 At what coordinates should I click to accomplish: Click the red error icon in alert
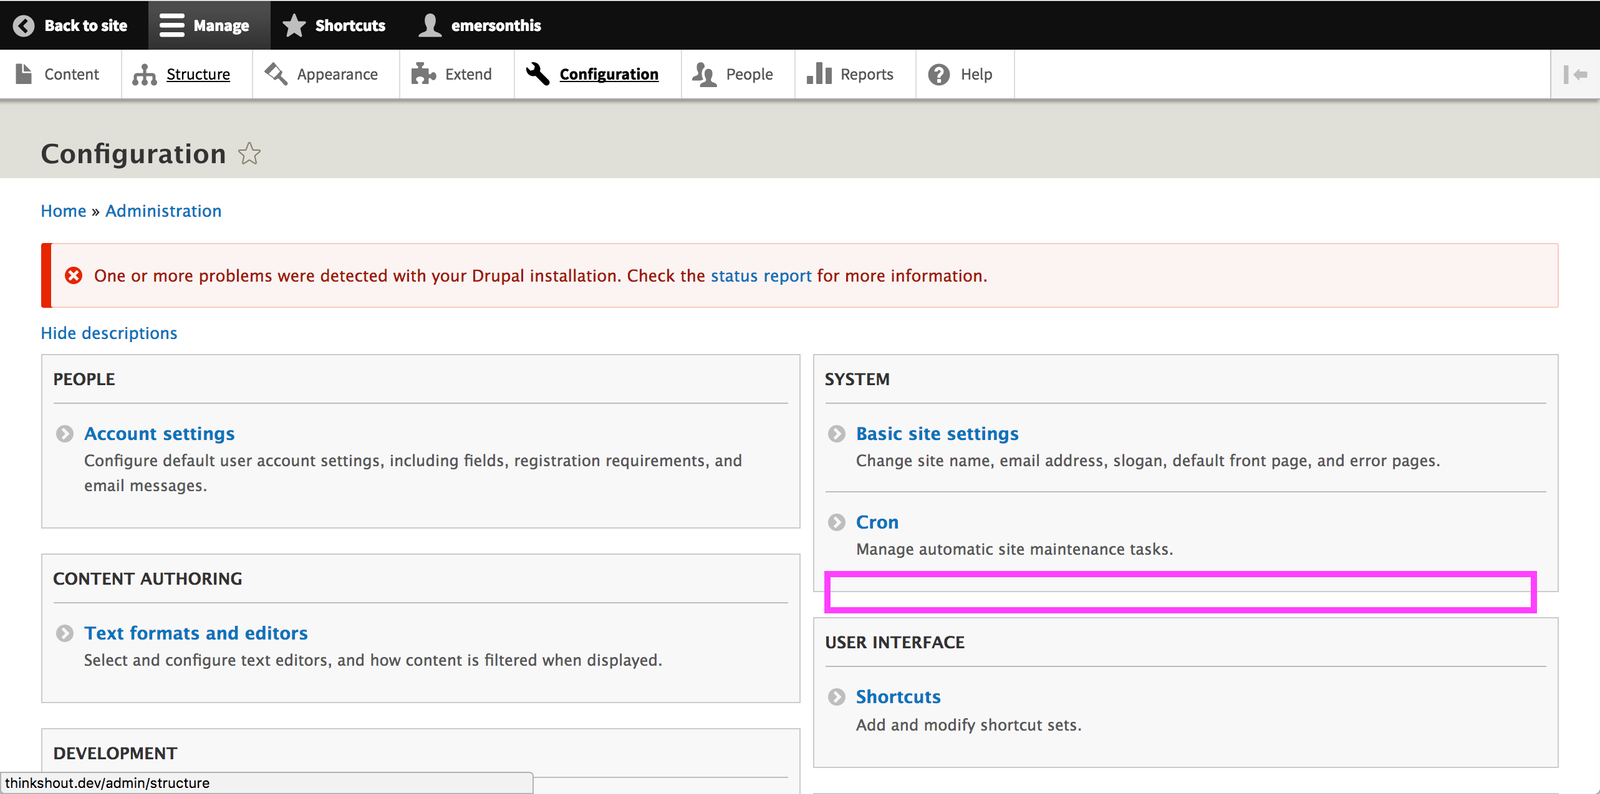tap(74, 275)
